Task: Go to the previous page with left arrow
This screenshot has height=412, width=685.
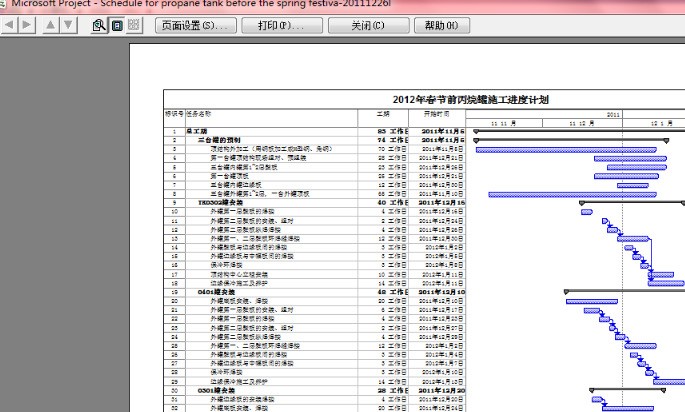Action: (9, 25)
